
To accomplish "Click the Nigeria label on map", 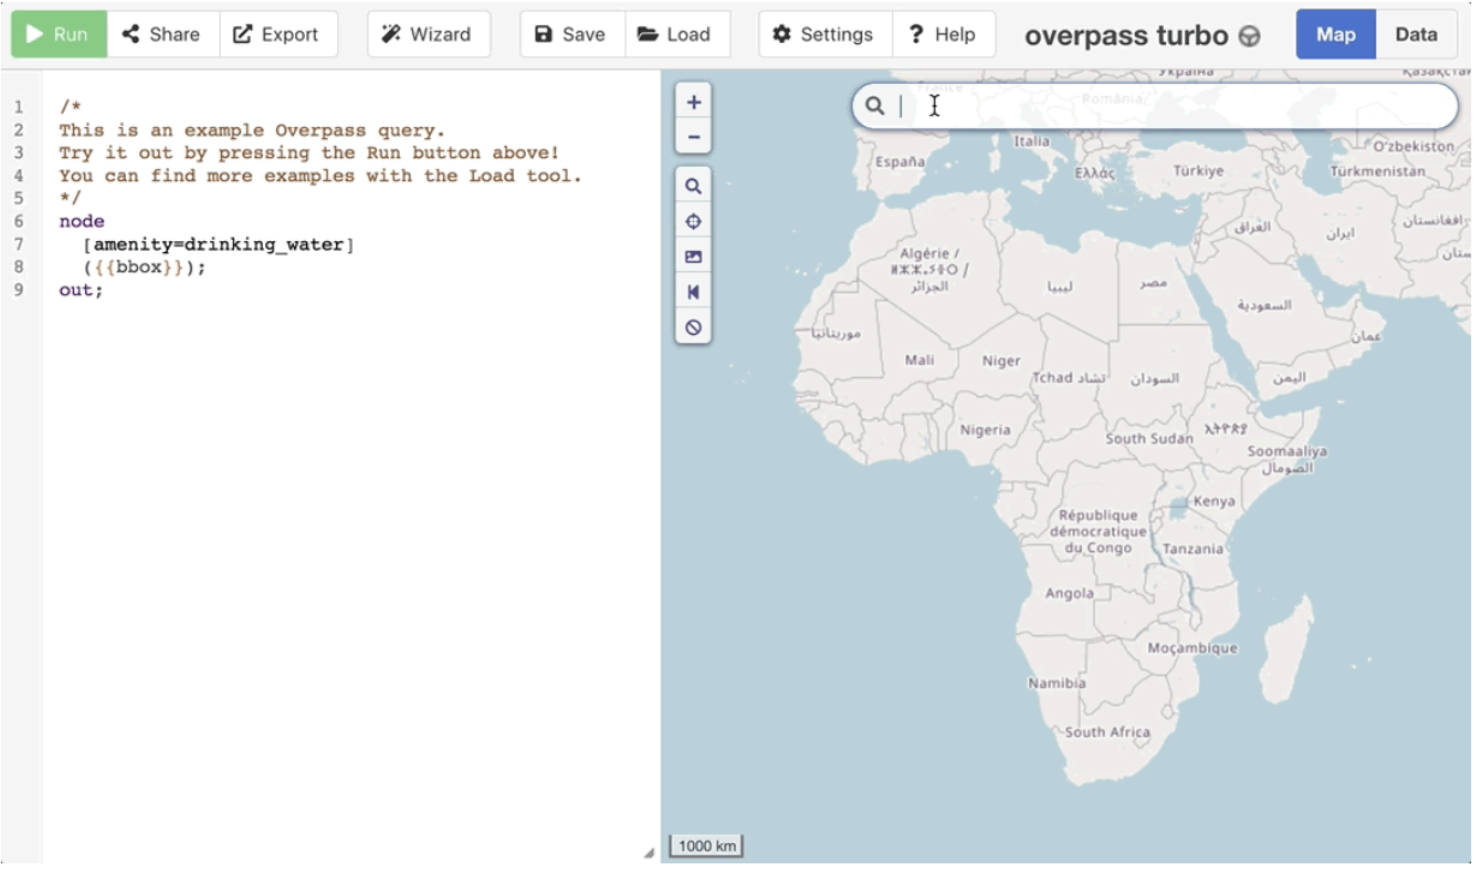I will 985,430.
